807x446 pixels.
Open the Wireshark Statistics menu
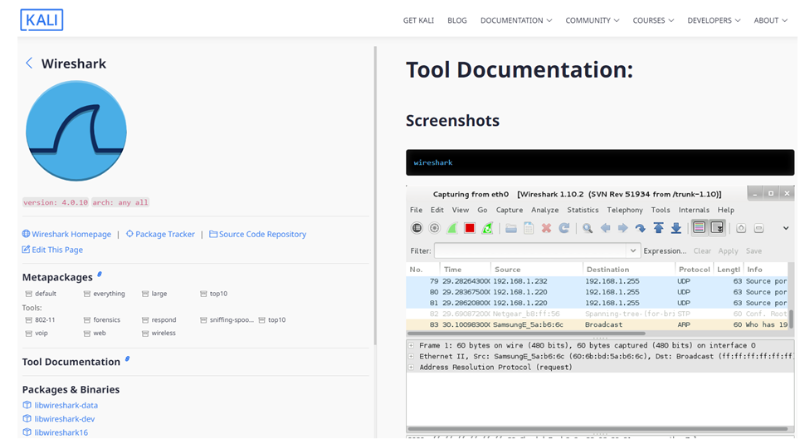583,210
